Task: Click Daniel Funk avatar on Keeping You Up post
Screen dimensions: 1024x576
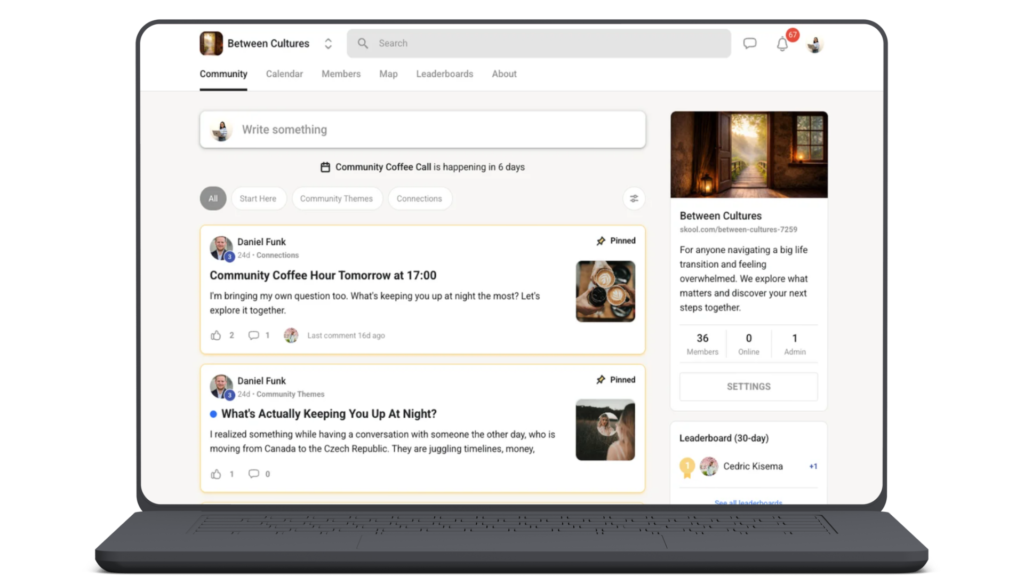Action: pyautogui.click(x=221, y=387)
